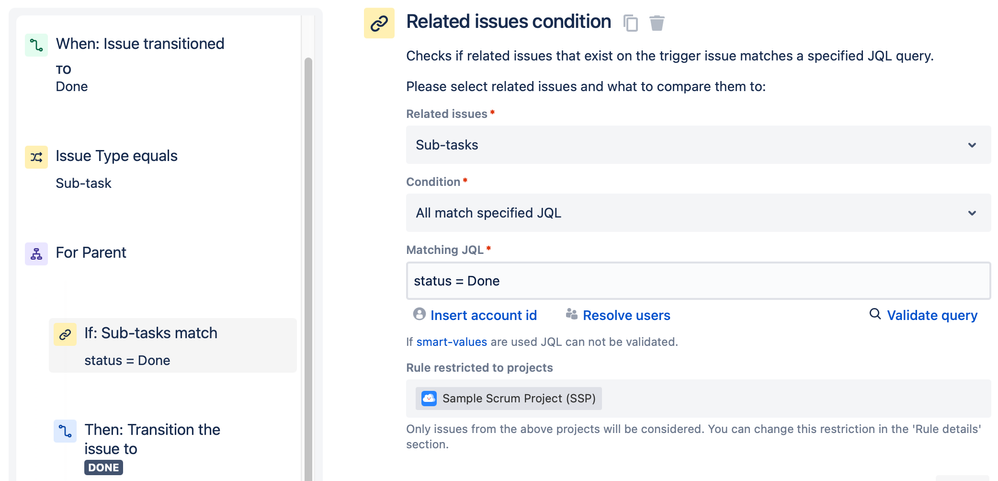The image size is (998, 481).
Task: Click the purple branch icon beside For Parent
Action: click(x=37, y=253)
